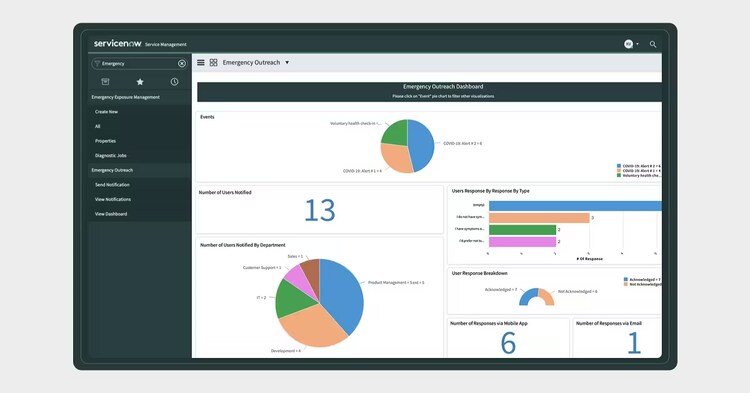Click the orange Not Acknowledged legend swatch
The height and width of the screenshot is (393, 750).
pos(626,284)
